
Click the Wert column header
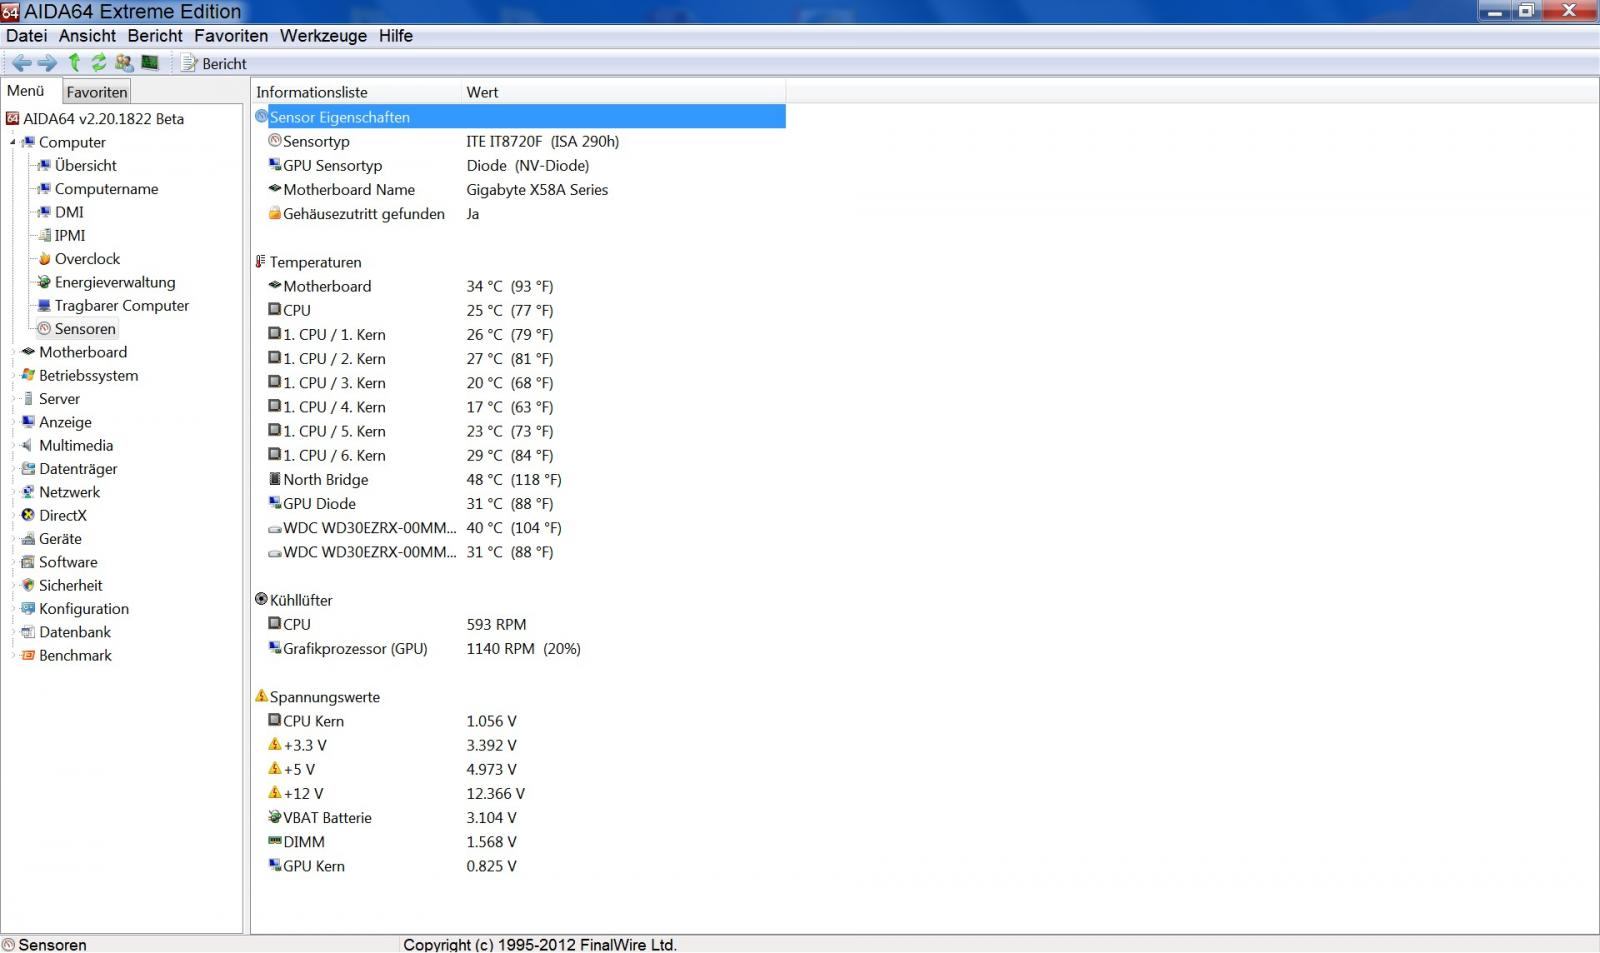623,92
